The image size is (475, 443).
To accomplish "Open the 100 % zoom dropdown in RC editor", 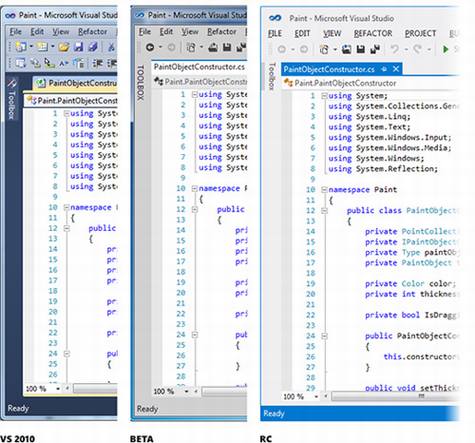I will pos(316,397).
